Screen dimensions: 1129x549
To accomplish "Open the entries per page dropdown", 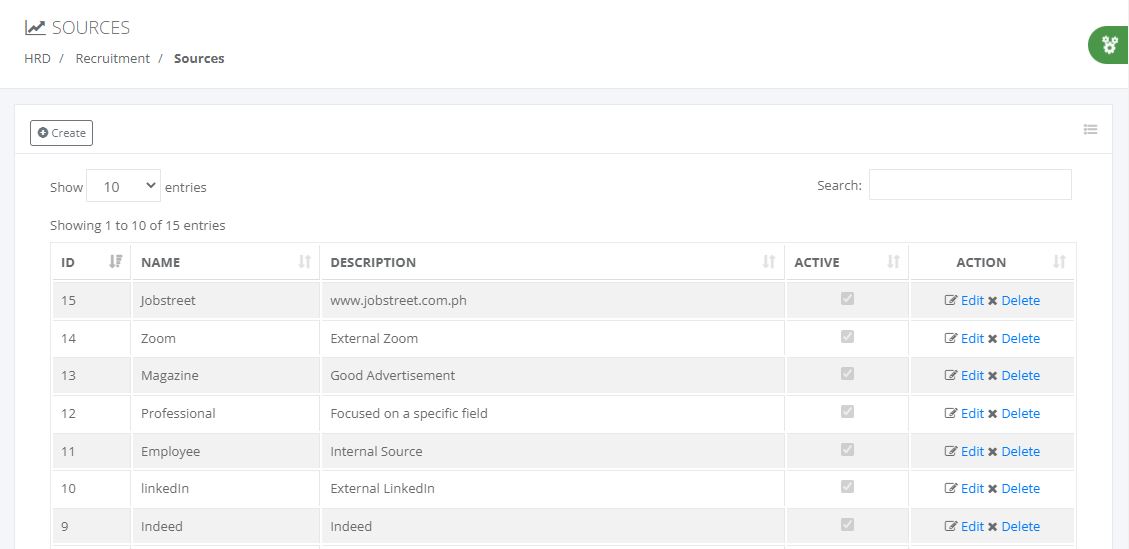I will tap(123, 186).
